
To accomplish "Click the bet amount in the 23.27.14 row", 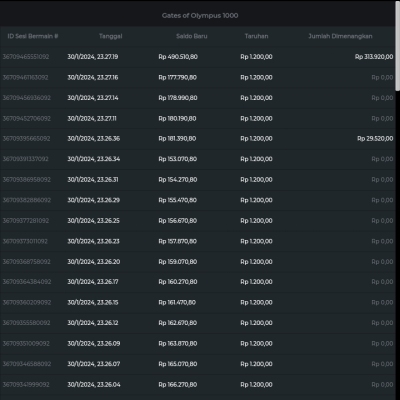I will pos(256,98).
